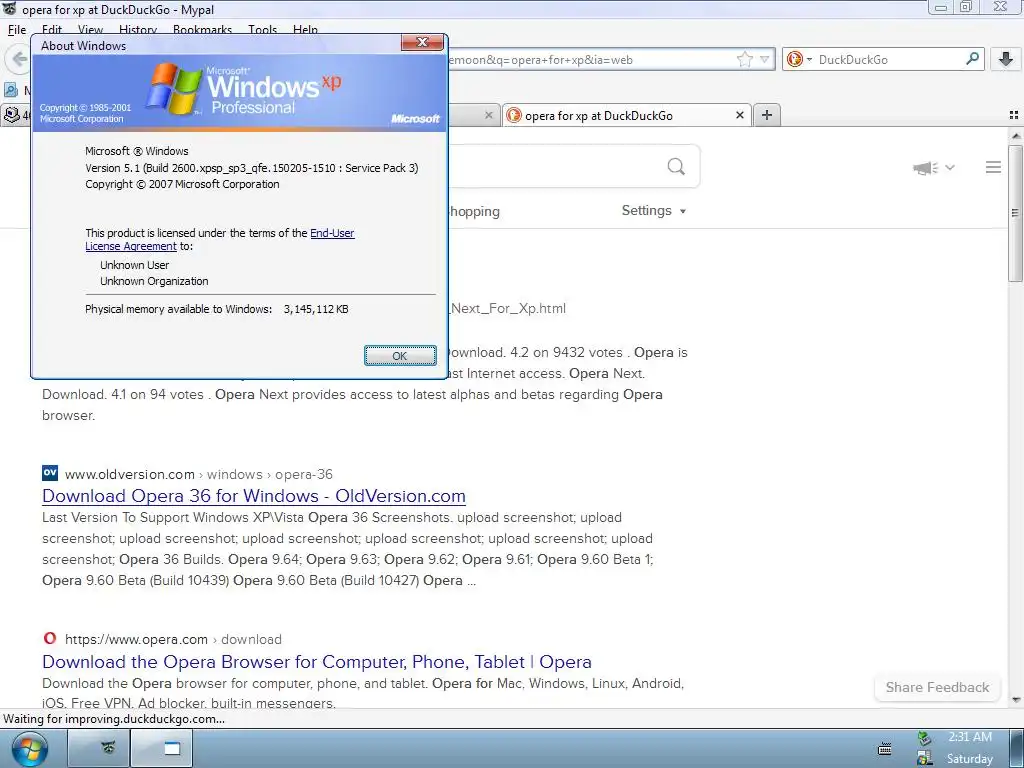Click the page vertical scrollbar thumb
Screen dimensions: 1024x768
(x=1015, y=213)
